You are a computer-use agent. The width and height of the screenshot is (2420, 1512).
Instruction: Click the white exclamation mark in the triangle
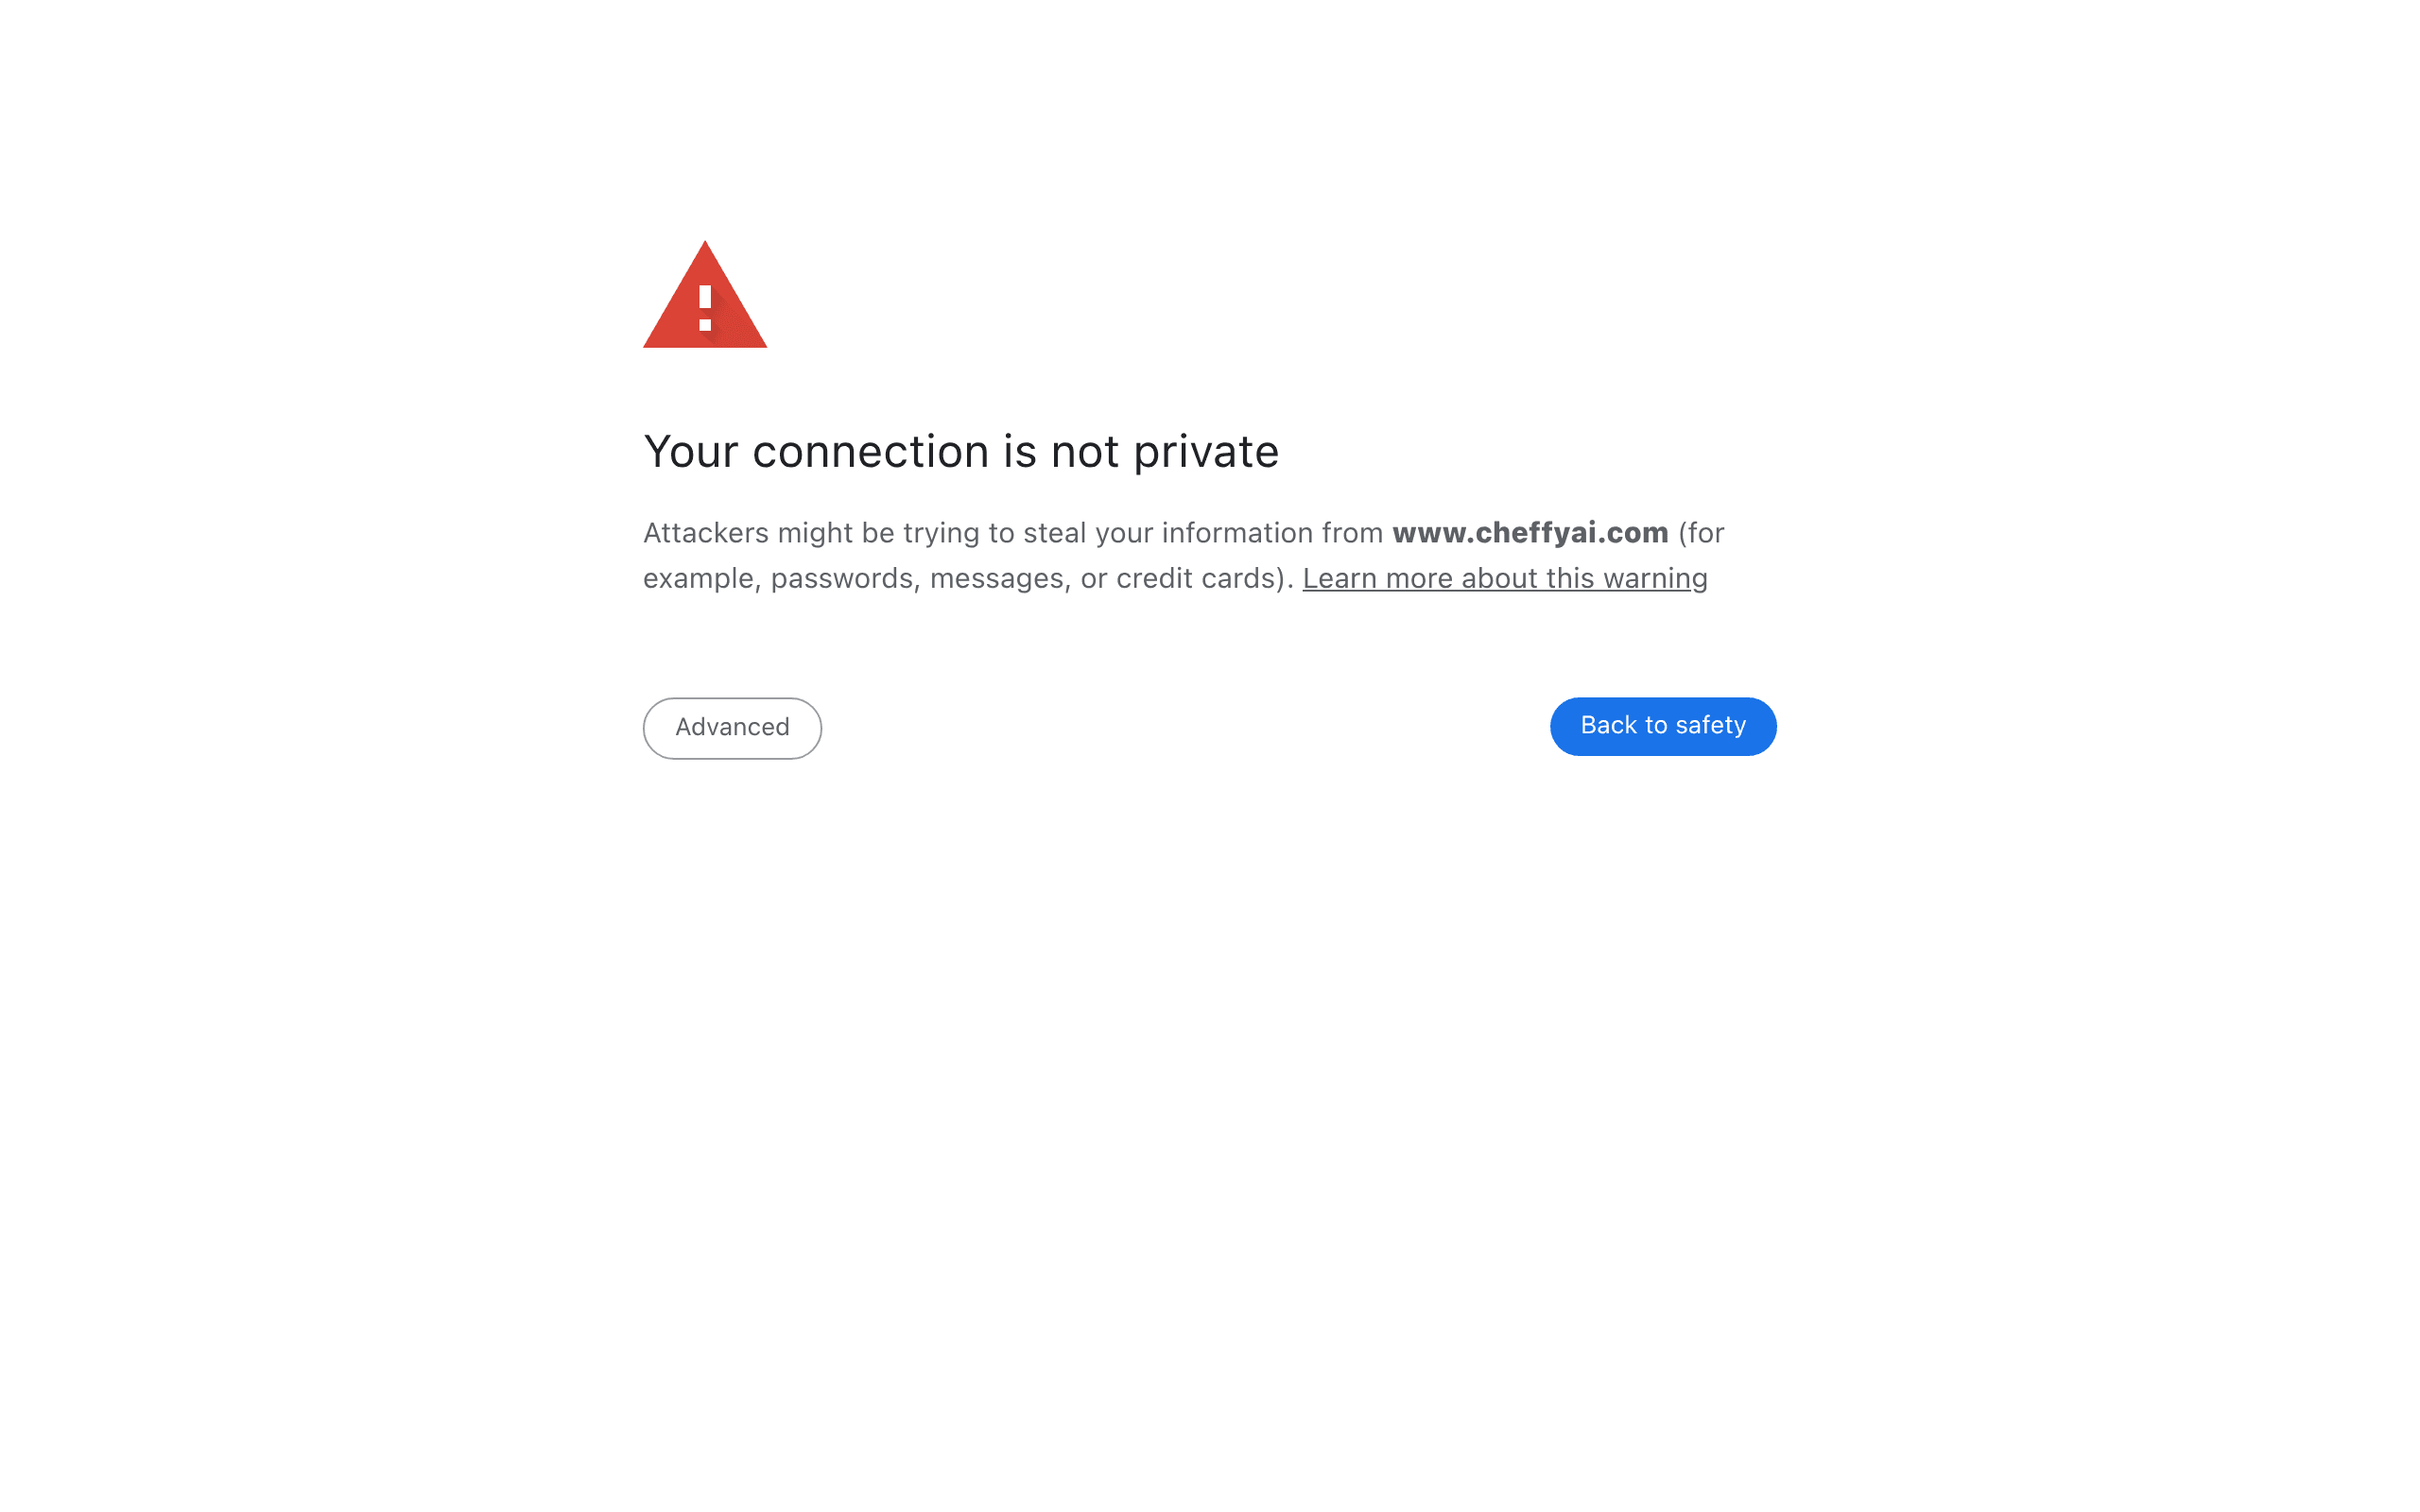[x=705, y=308]
